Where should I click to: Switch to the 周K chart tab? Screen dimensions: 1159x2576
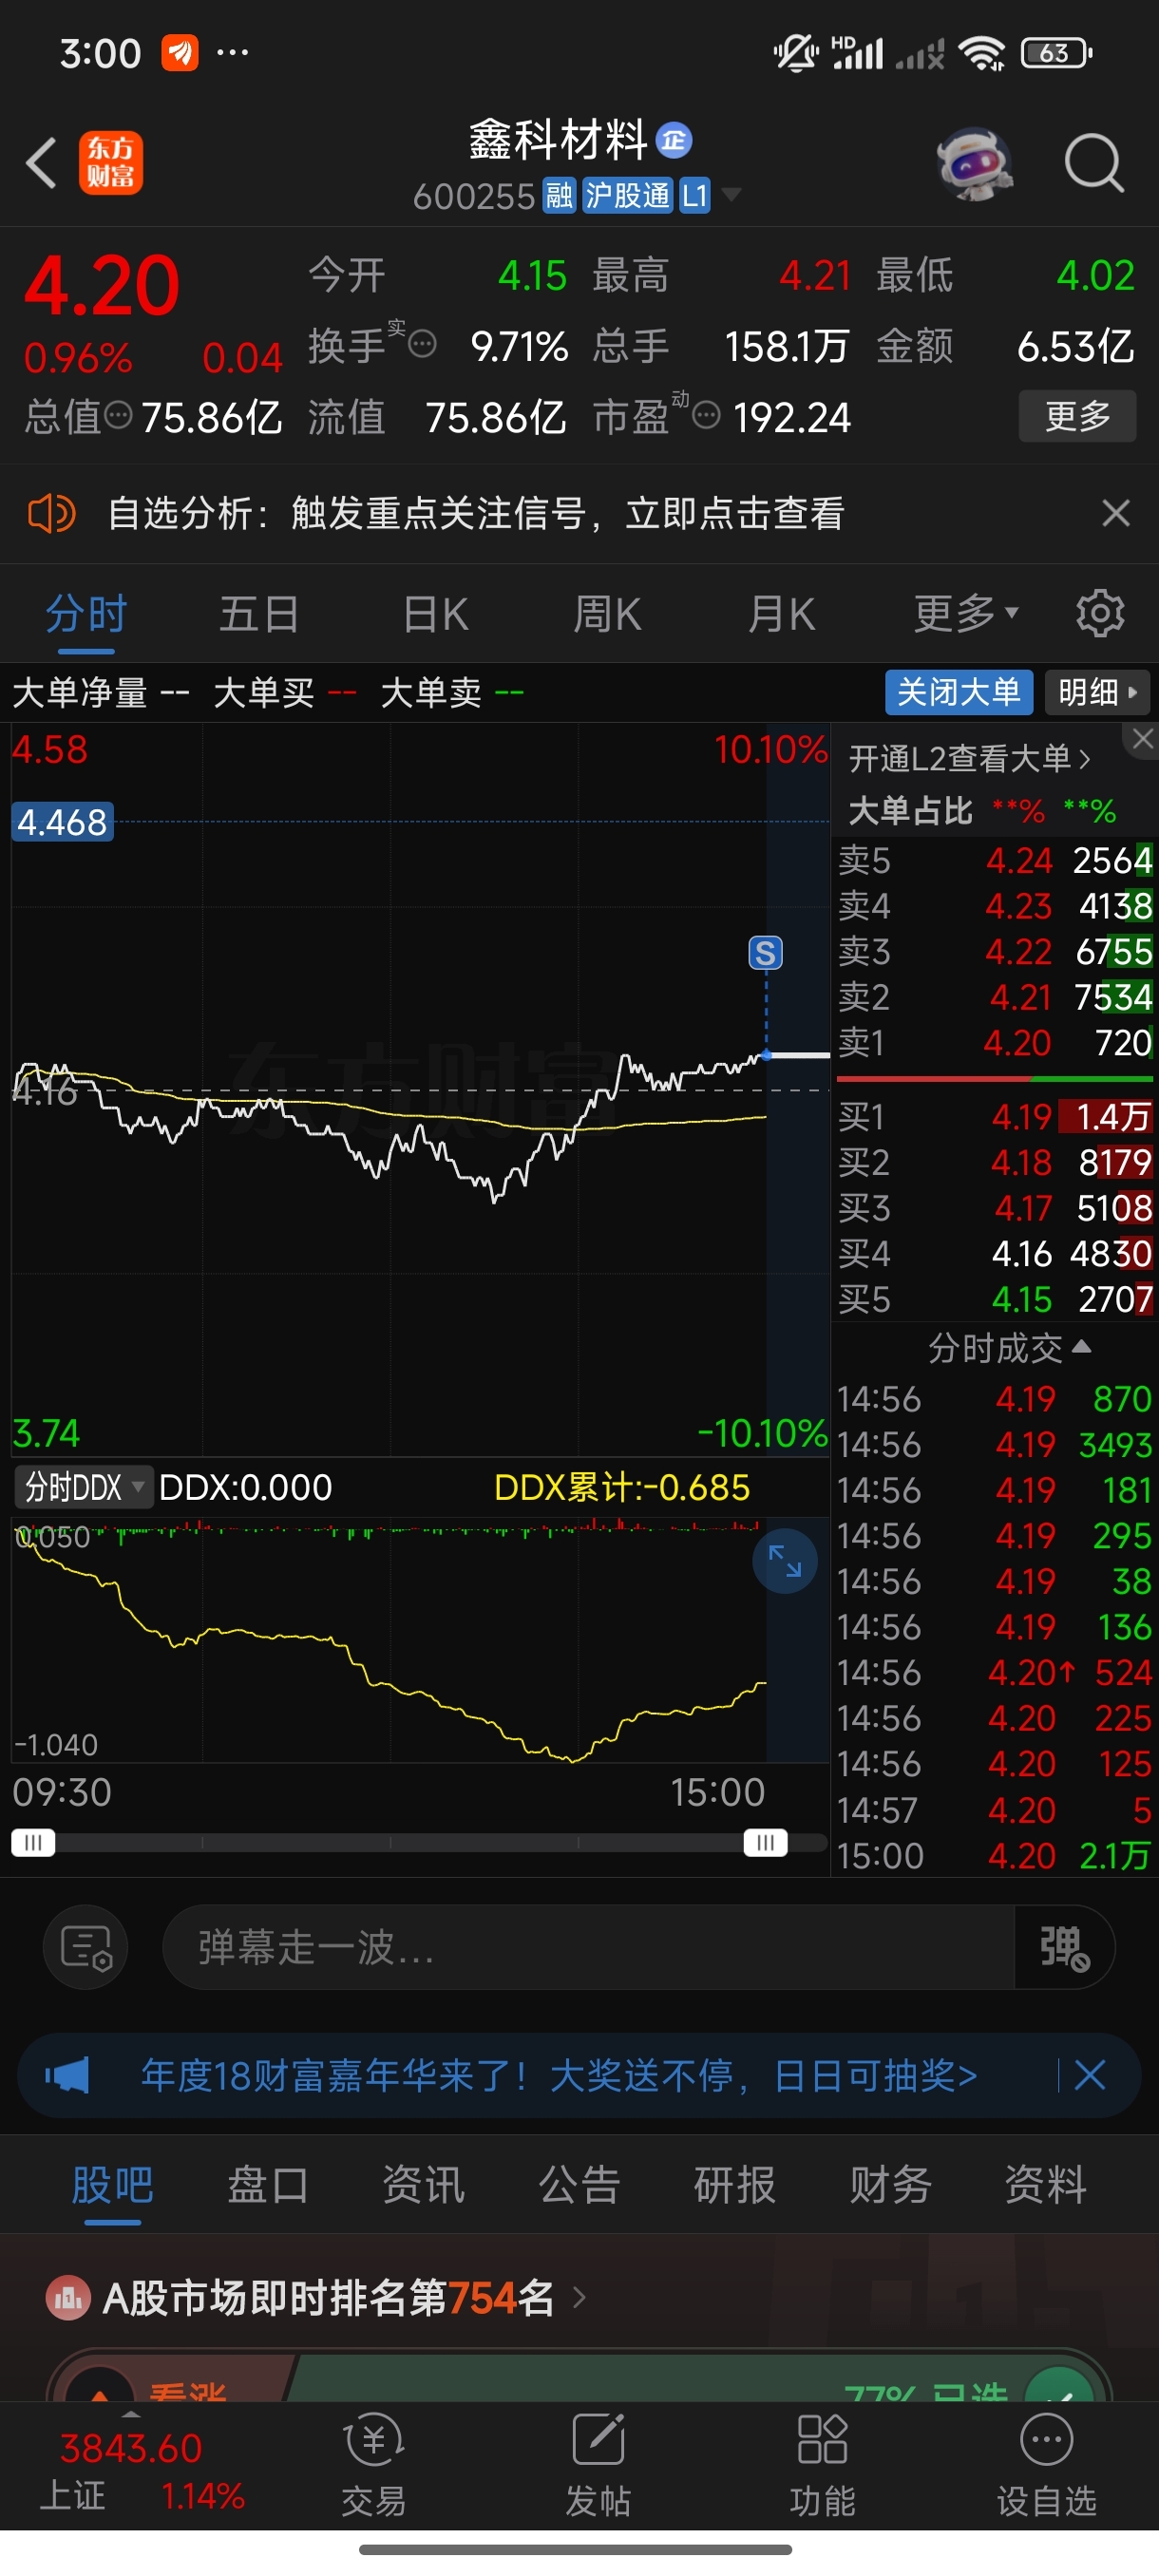coord(607,614)
